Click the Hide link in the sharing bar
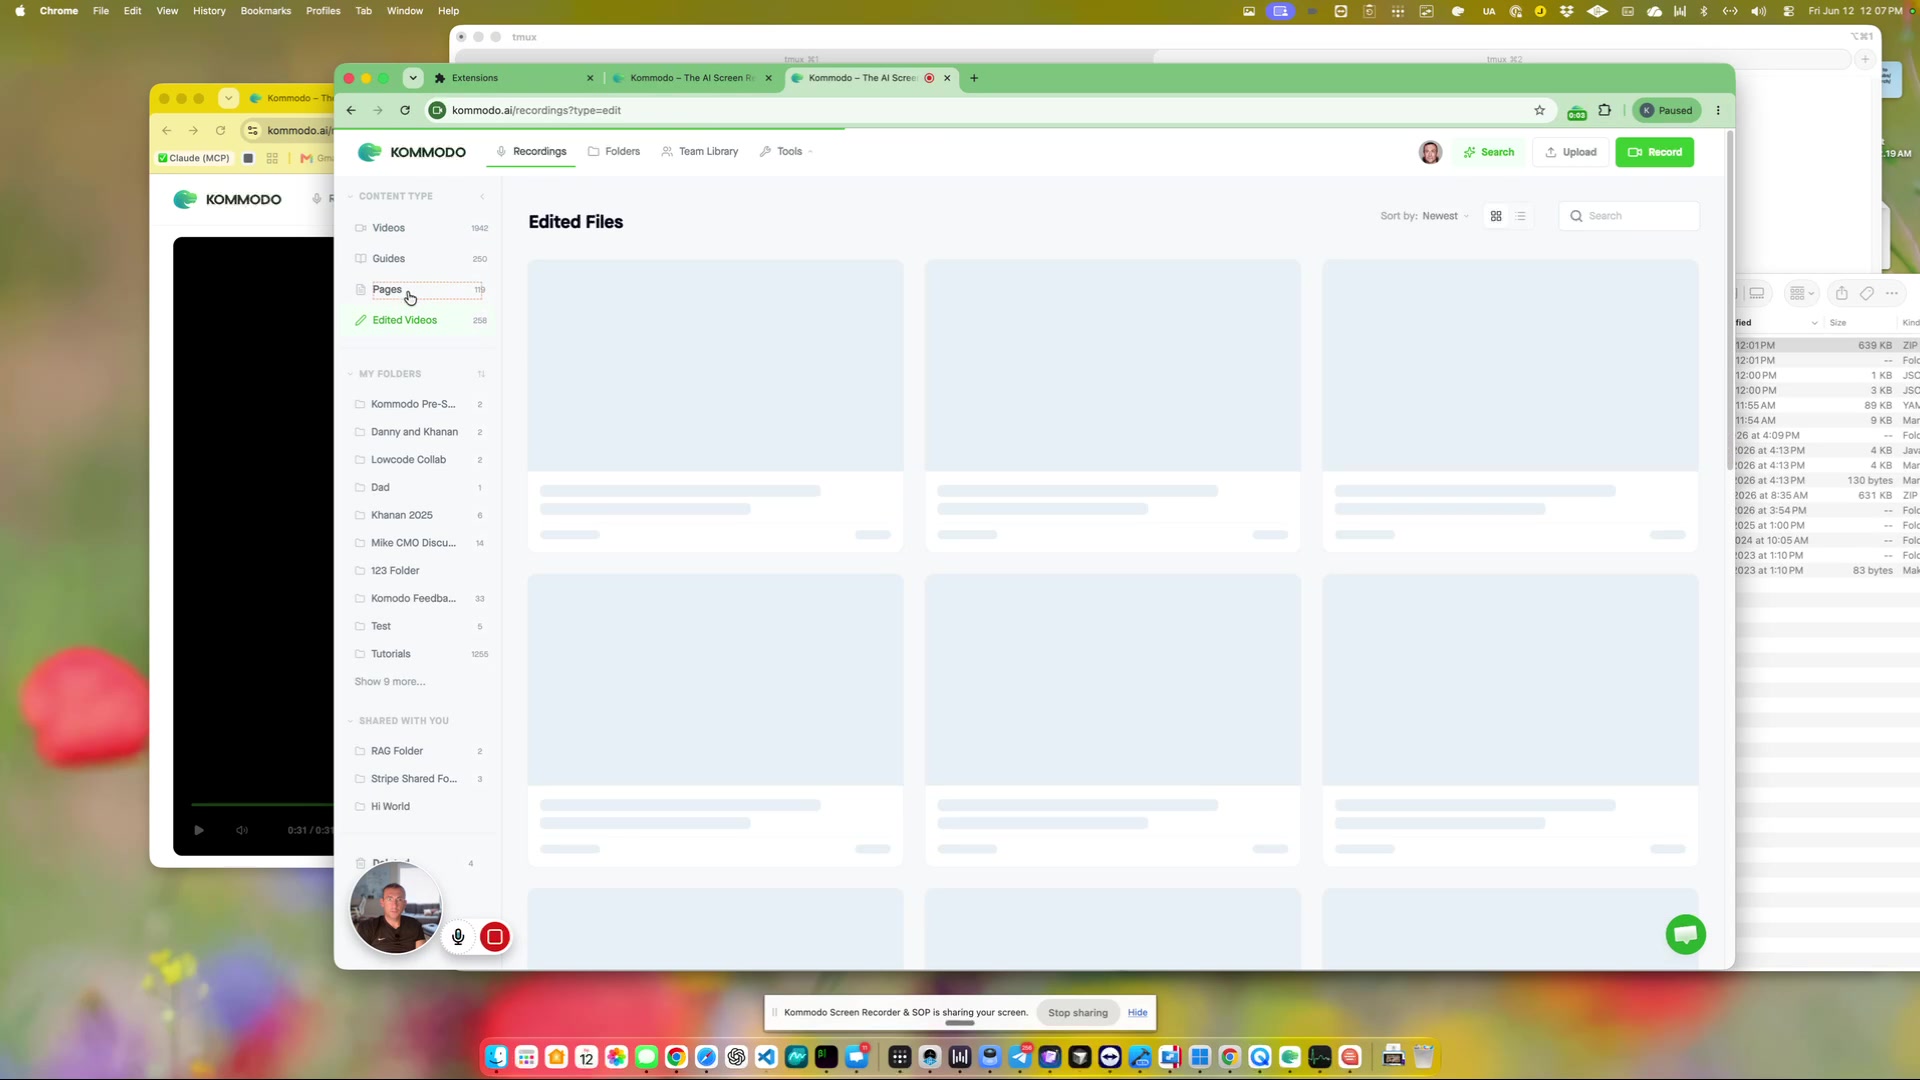The image size is (1920, 1080). [1138, 1013]
